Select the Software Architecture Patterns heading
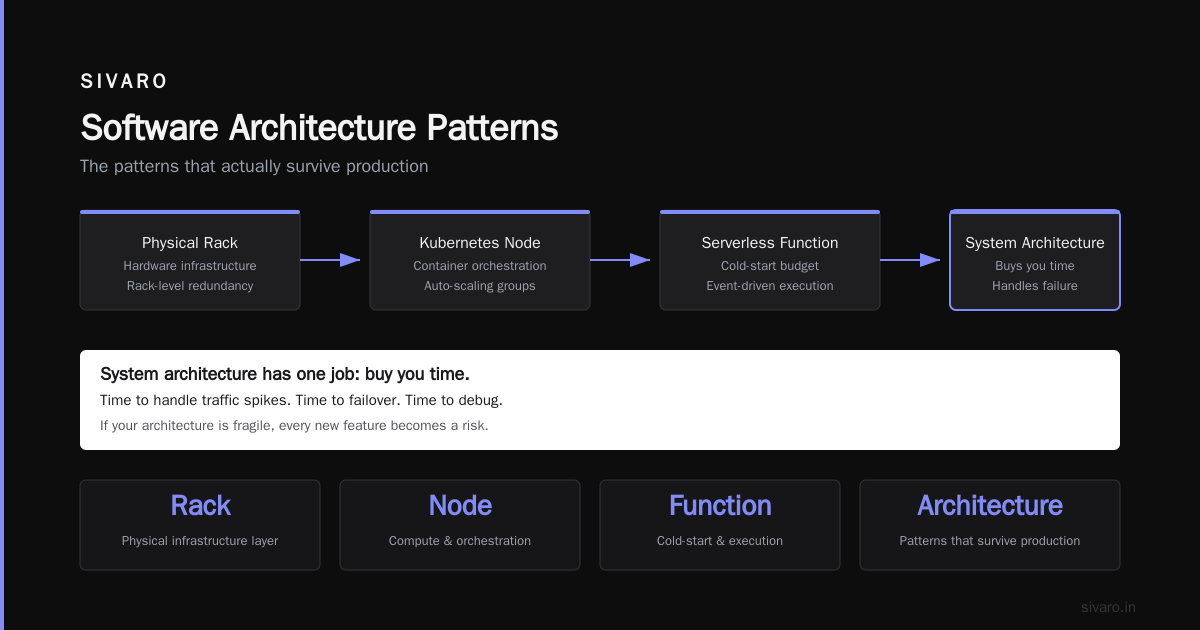The image size is (1200, 630). [319, 128]
